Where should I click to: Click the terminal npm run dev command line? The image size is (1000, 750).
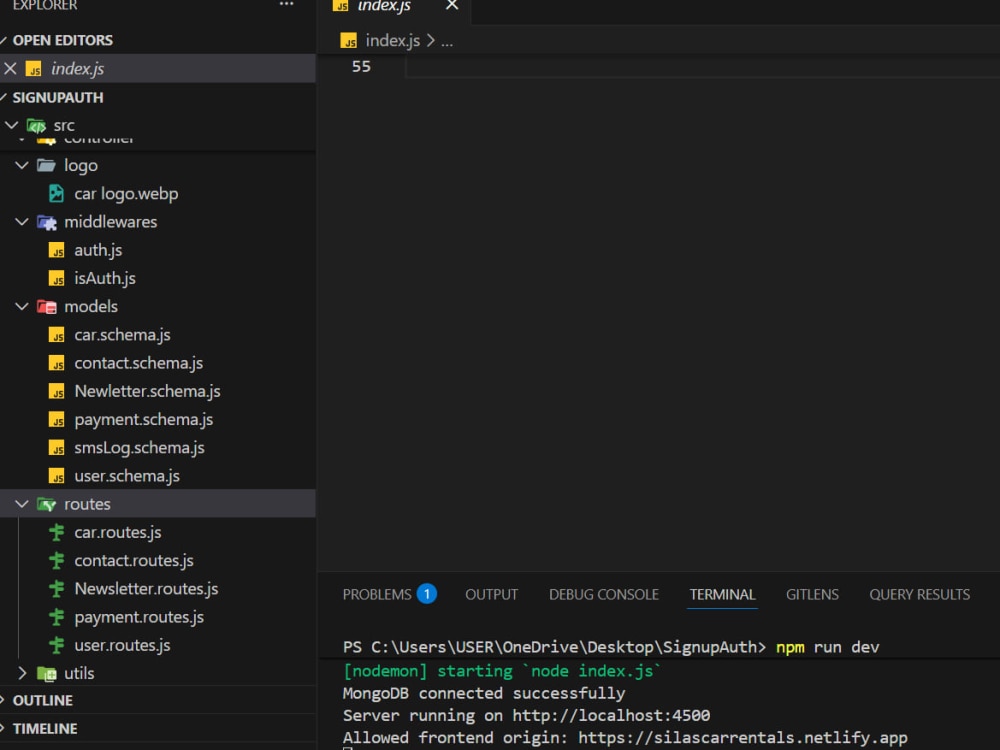(828, 647)
